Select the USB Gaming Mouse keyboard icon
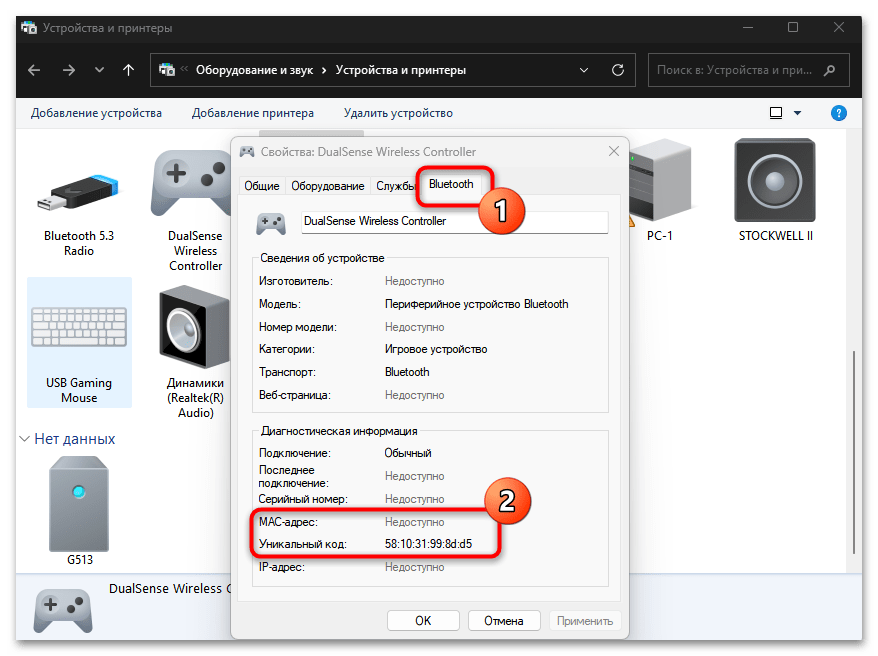878x656 pixels. [x=79, y=326]
